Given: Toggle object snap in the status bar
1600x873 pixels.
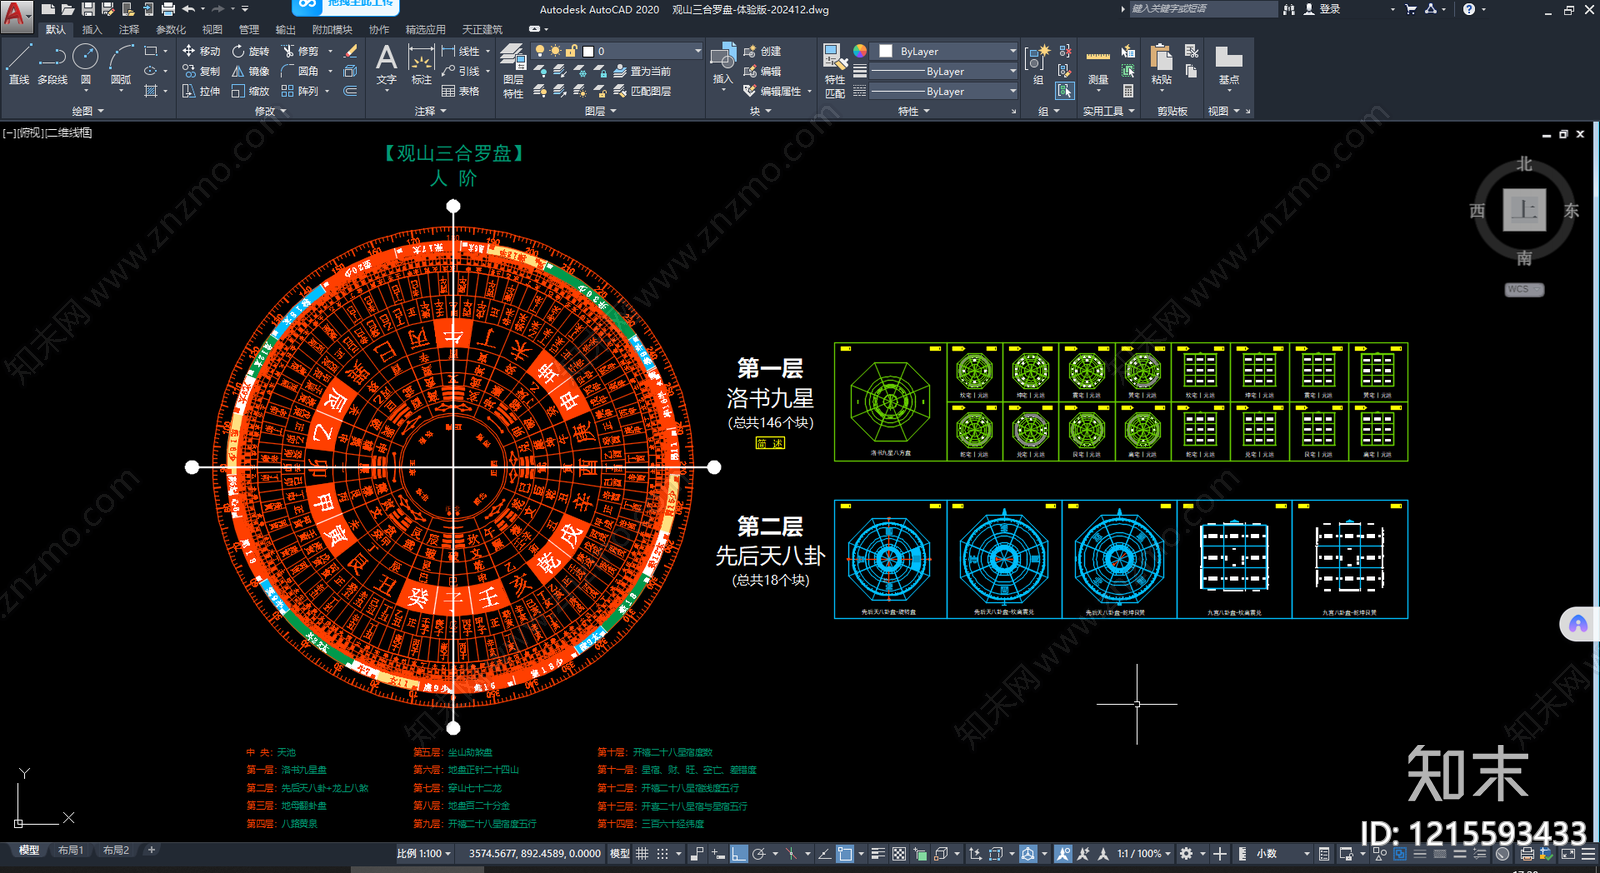Looking at the screenshot, I should pos(845,854).
